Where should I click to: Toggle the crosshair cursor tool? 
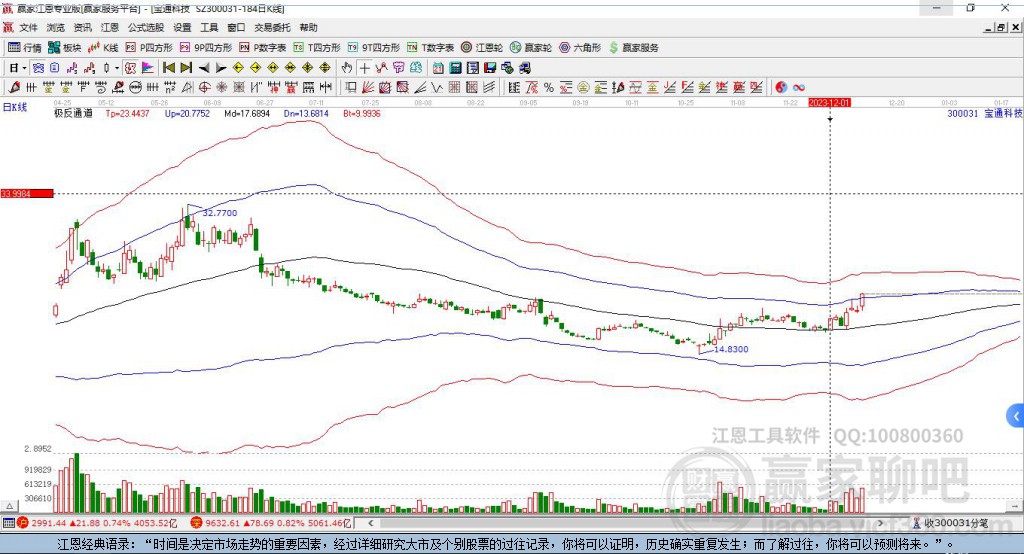pos(364,68)
